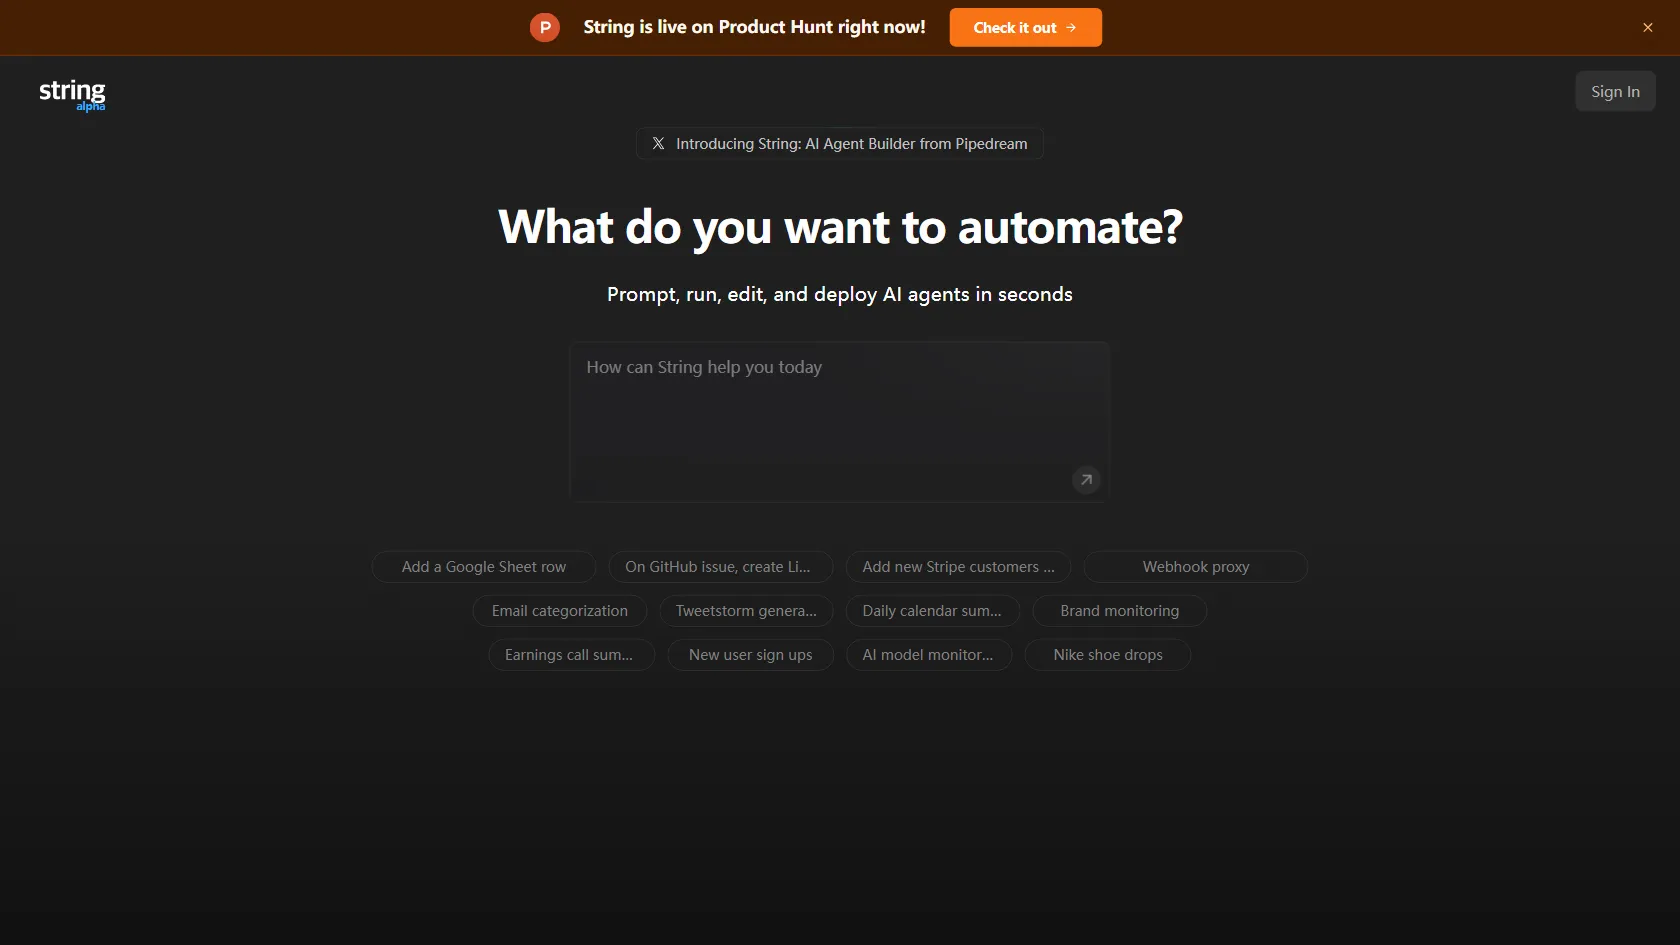Pick the Nike shoe drops suggestion
Screen dimensions: 1680x945
(x=1108, y=655)
